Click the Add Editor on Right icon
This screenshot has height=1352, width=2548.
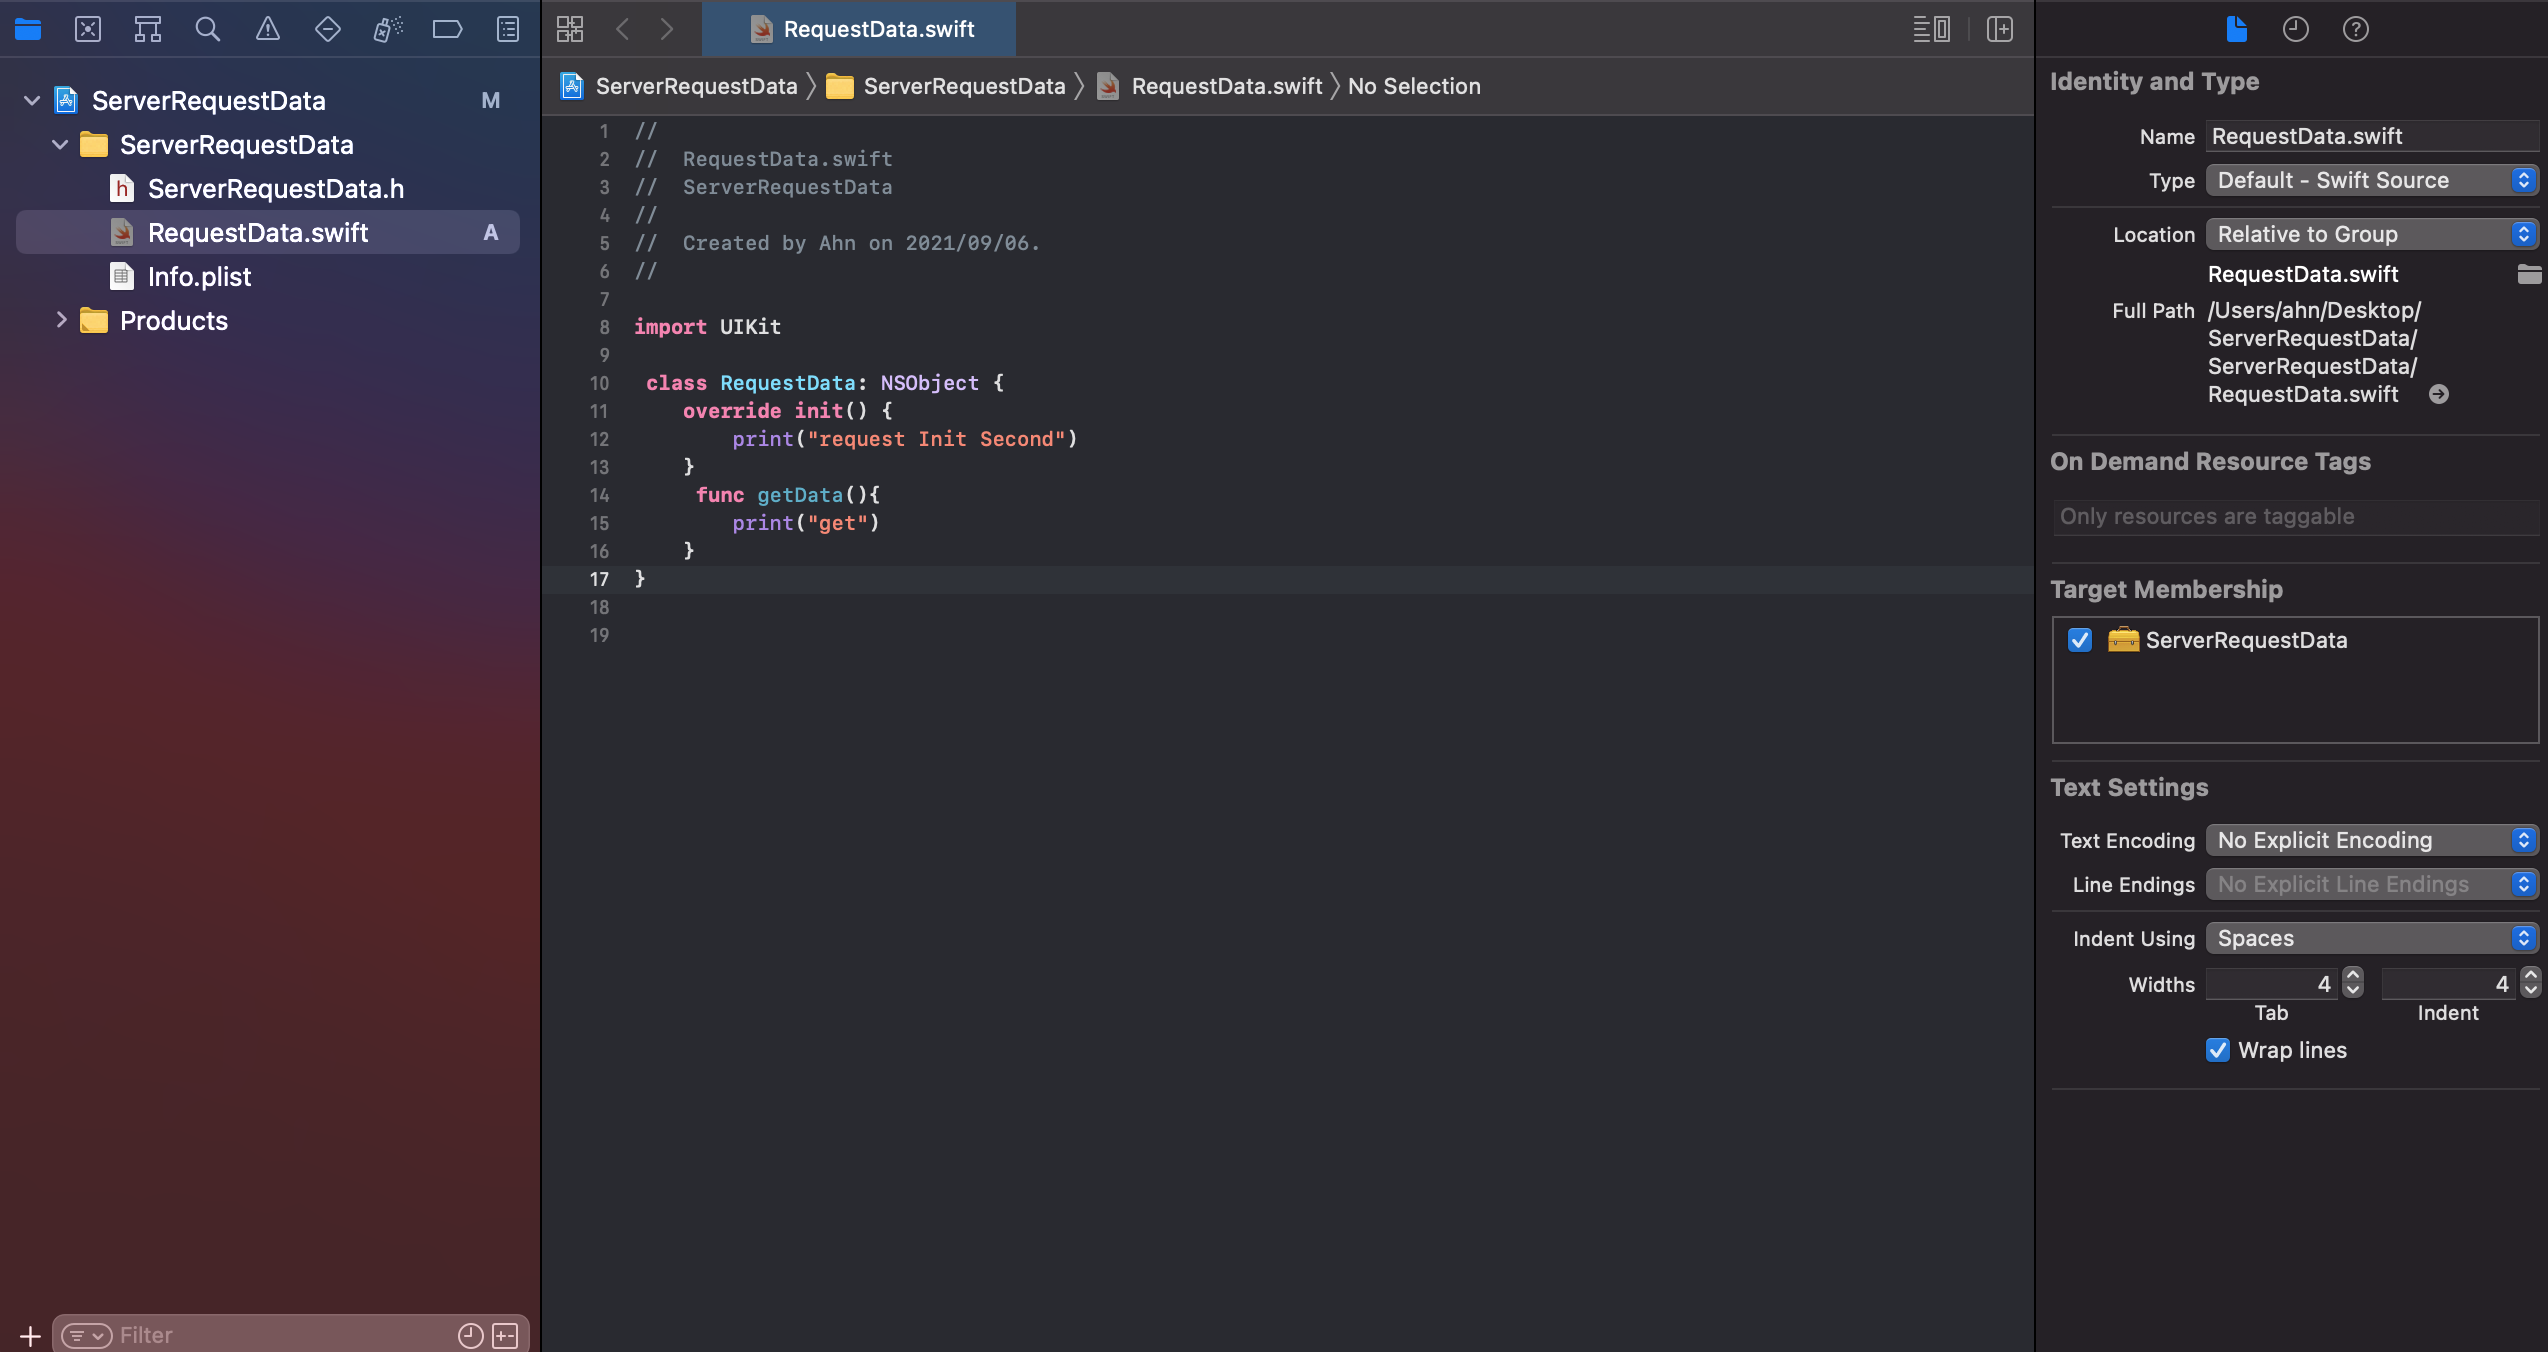tap(1999, 29)
